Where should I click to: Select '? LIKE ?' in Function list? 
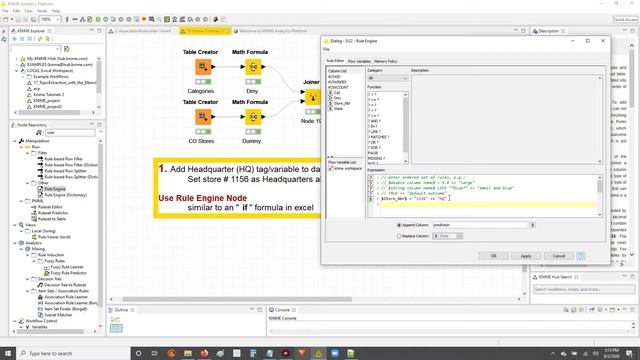click(374, 132)
